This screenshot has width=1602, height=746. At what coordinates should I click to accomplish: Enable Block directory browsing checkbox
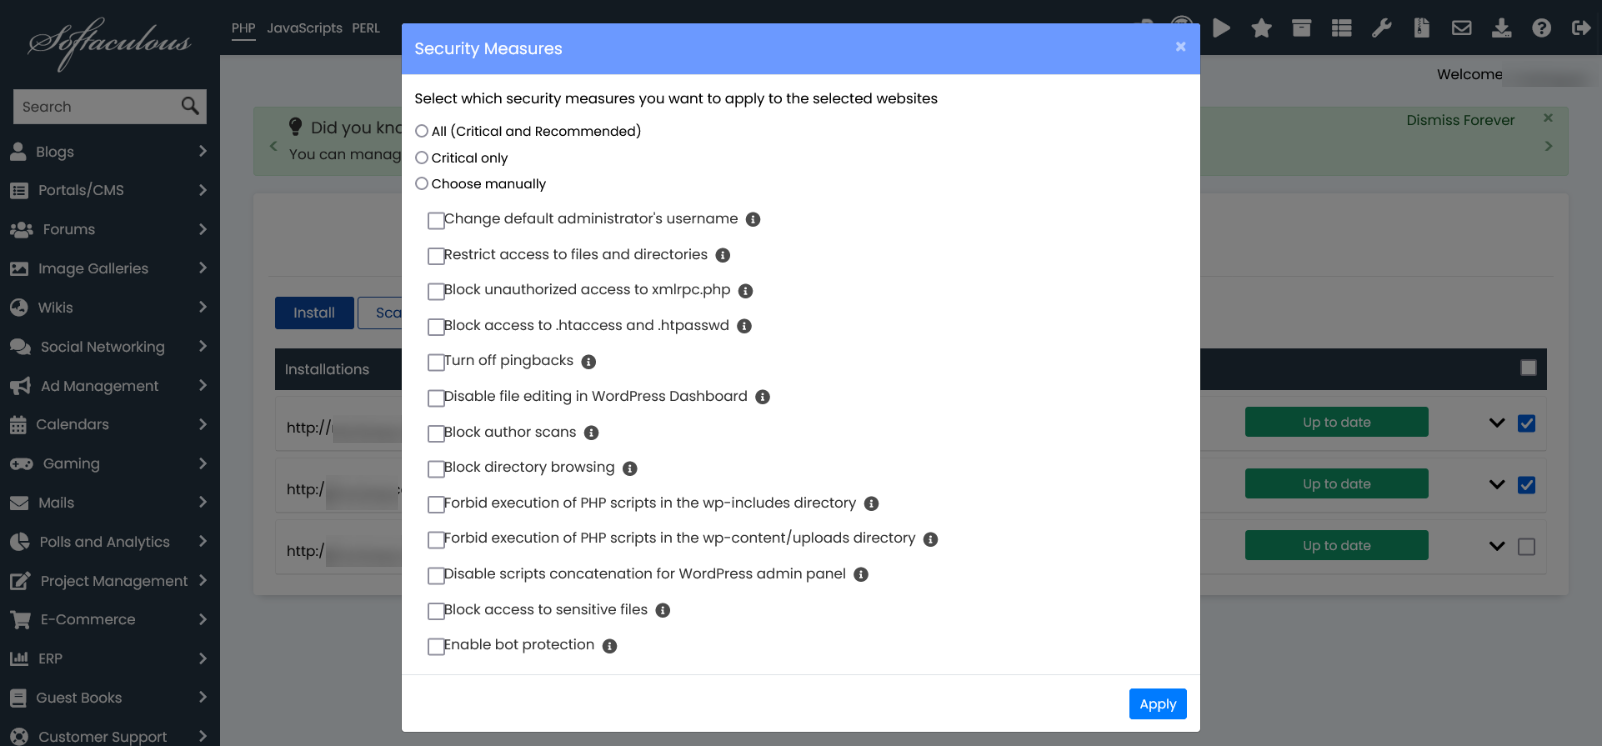click(436, 469)
